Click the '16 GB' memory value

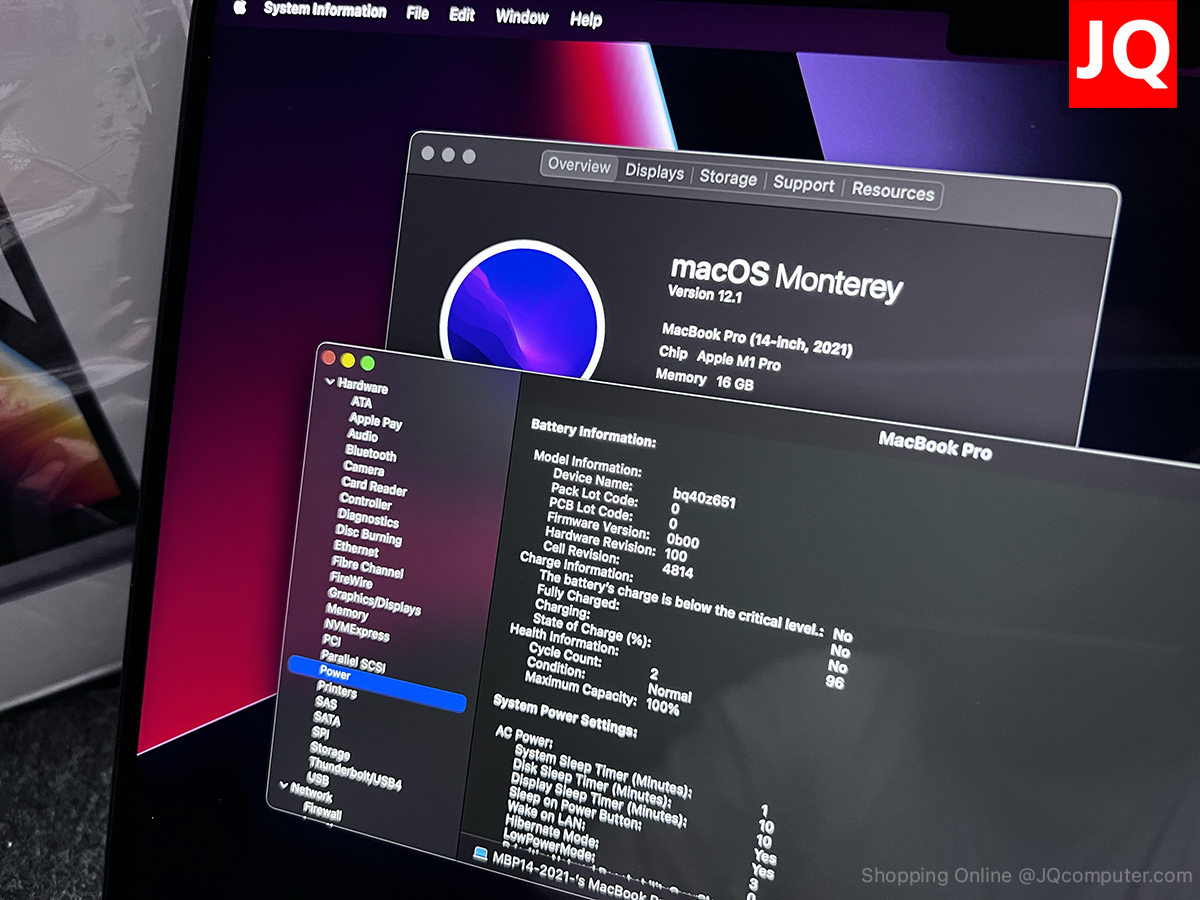734,382
